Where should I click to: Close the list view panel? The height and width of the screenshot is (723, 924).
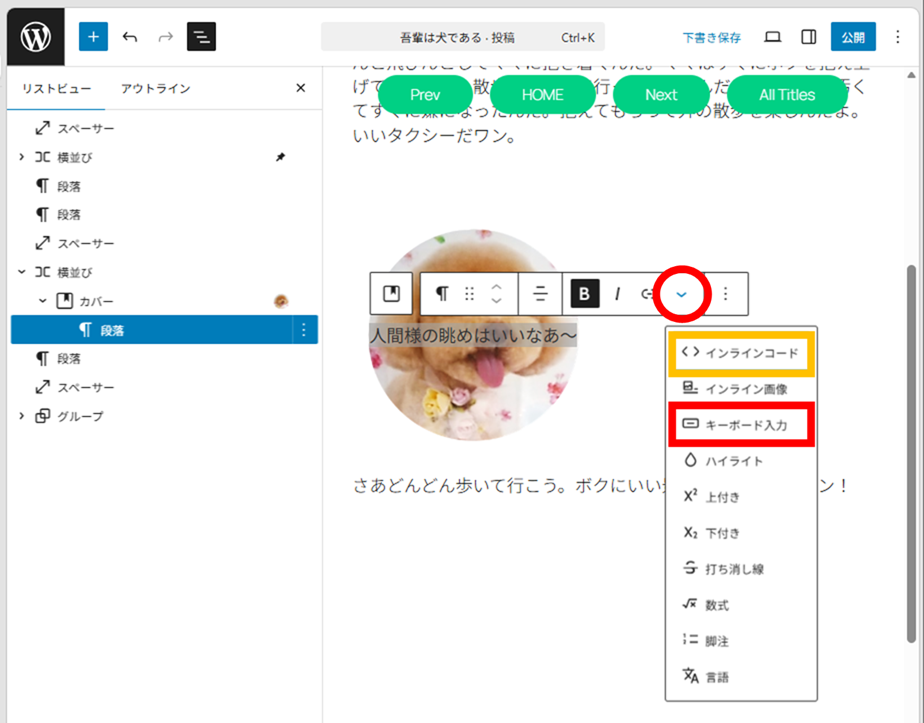(301, 88)
